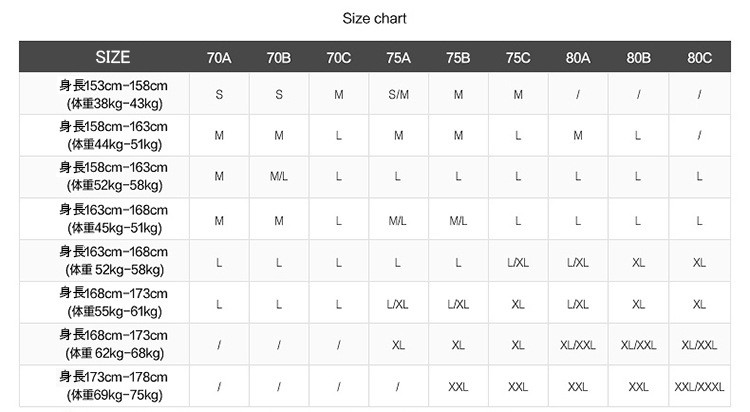Select the L/XL cell under 75C

(518, 263)
